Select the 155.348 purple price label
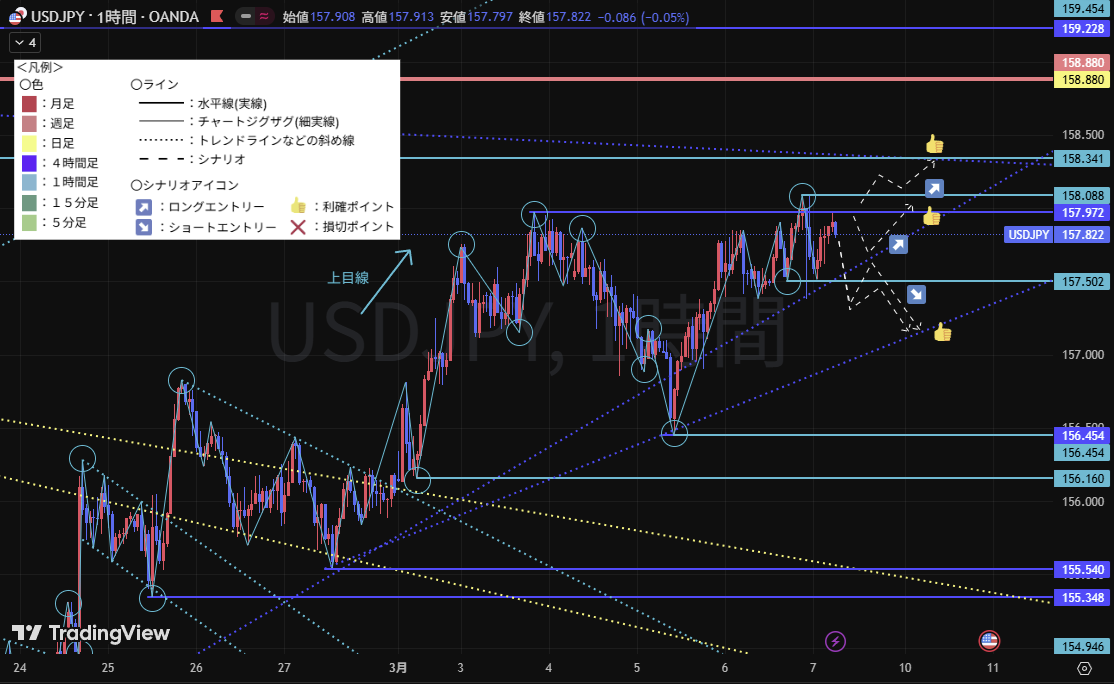The image size is (1114, 684). [1083, 597]
